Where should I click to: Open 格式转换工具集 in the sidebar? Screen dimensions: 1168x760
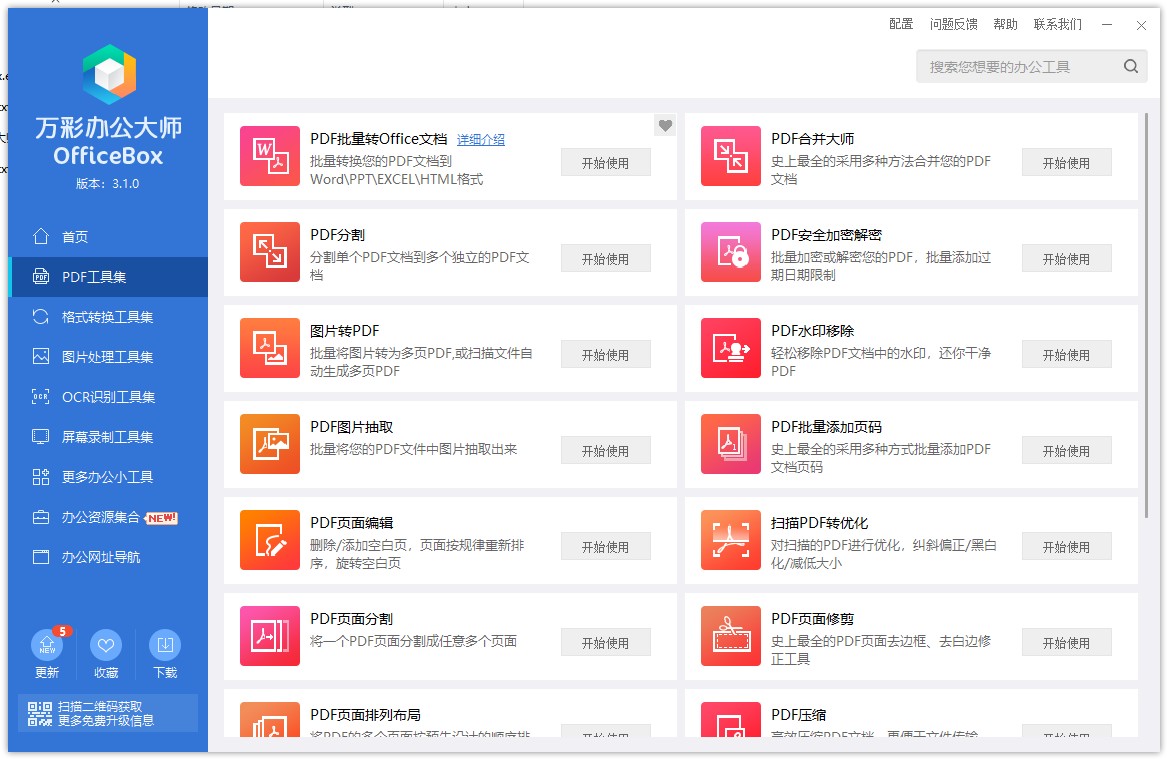(x=108, y=317)
